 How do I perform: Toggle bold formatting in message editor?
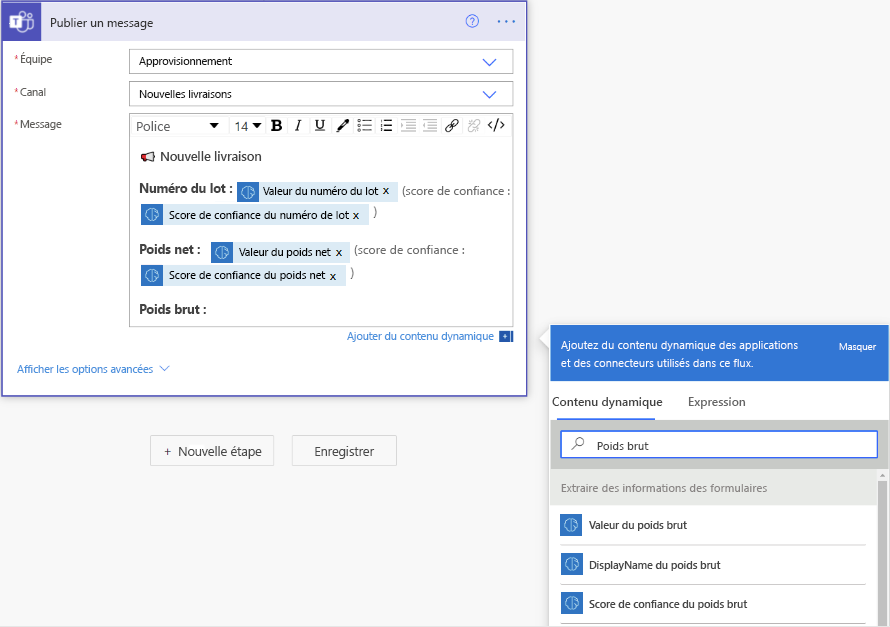tap(276, 125)
